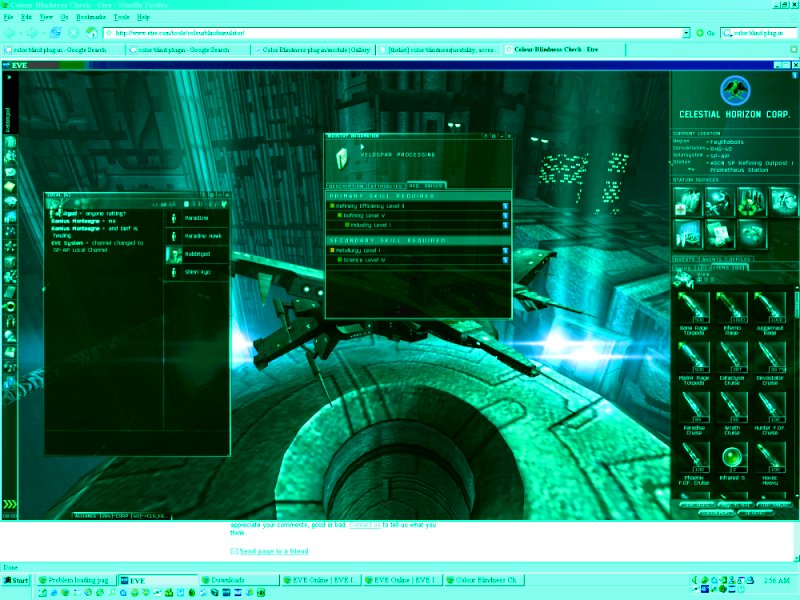The width and height of the screenshot is (800, 600).
Task: Open info for Metallurgy Level I skill
Action: pyautogui.click(x=505, y=251)
